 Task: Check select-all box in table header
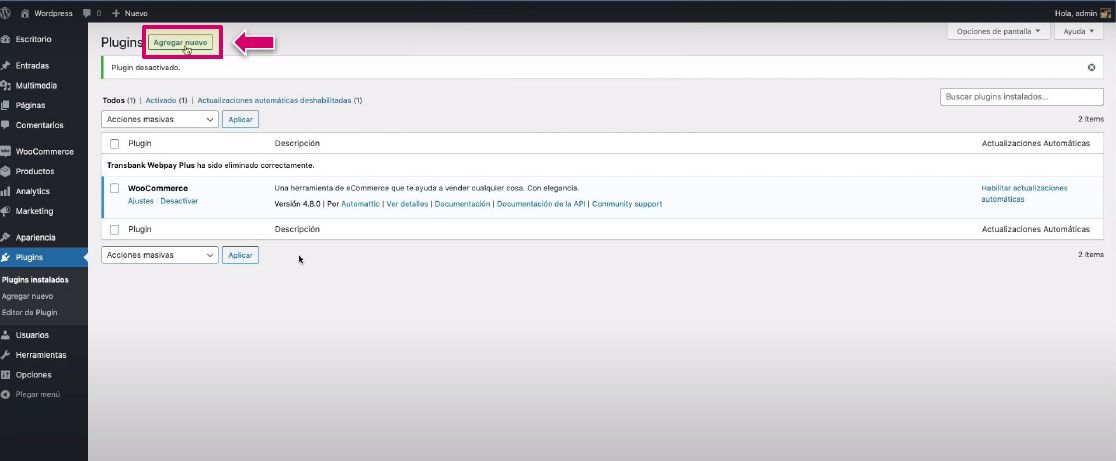point(115,144)
